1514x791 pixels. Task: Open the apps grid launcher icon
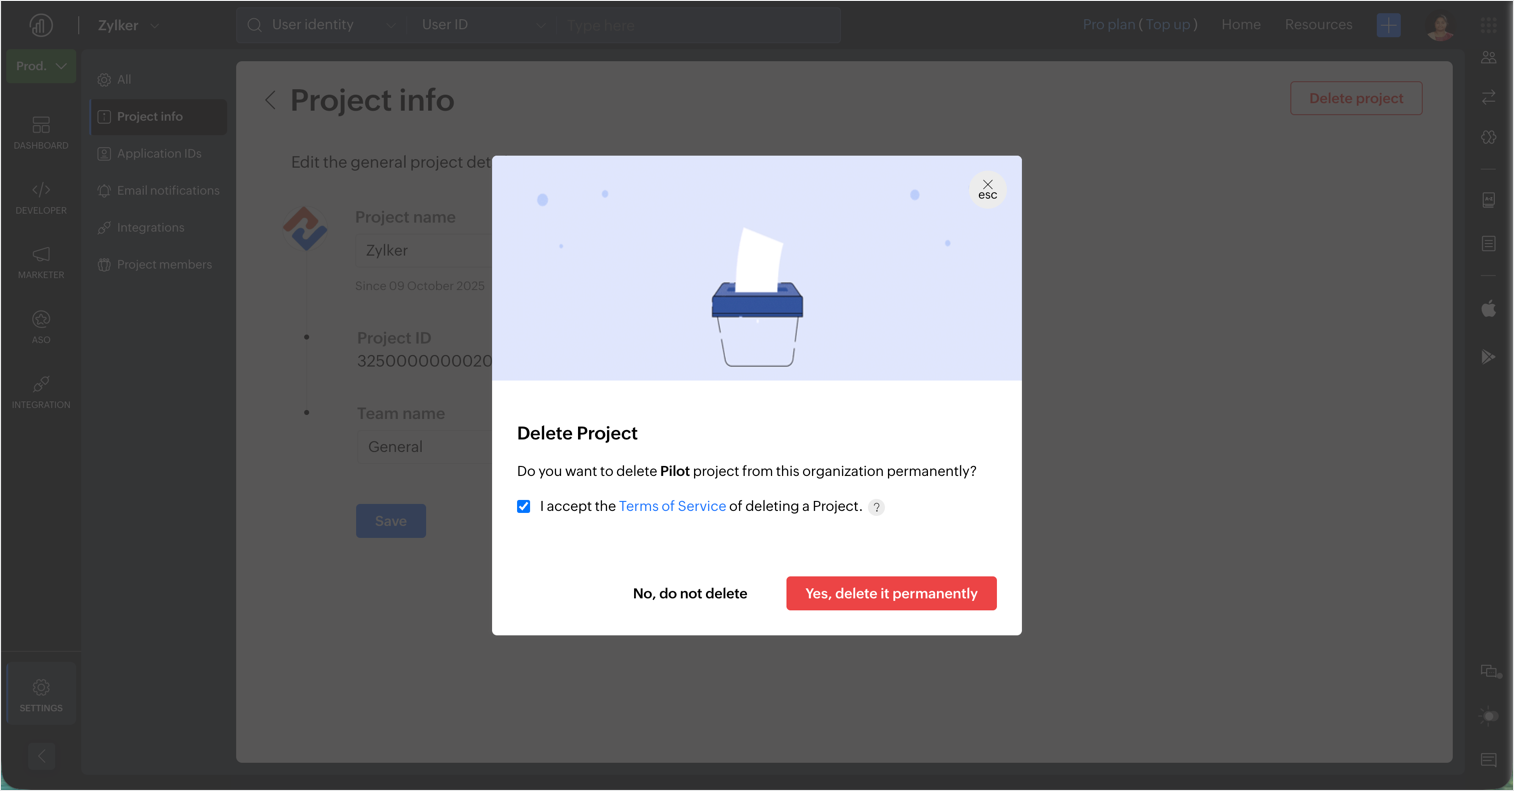pos(1488,25)
